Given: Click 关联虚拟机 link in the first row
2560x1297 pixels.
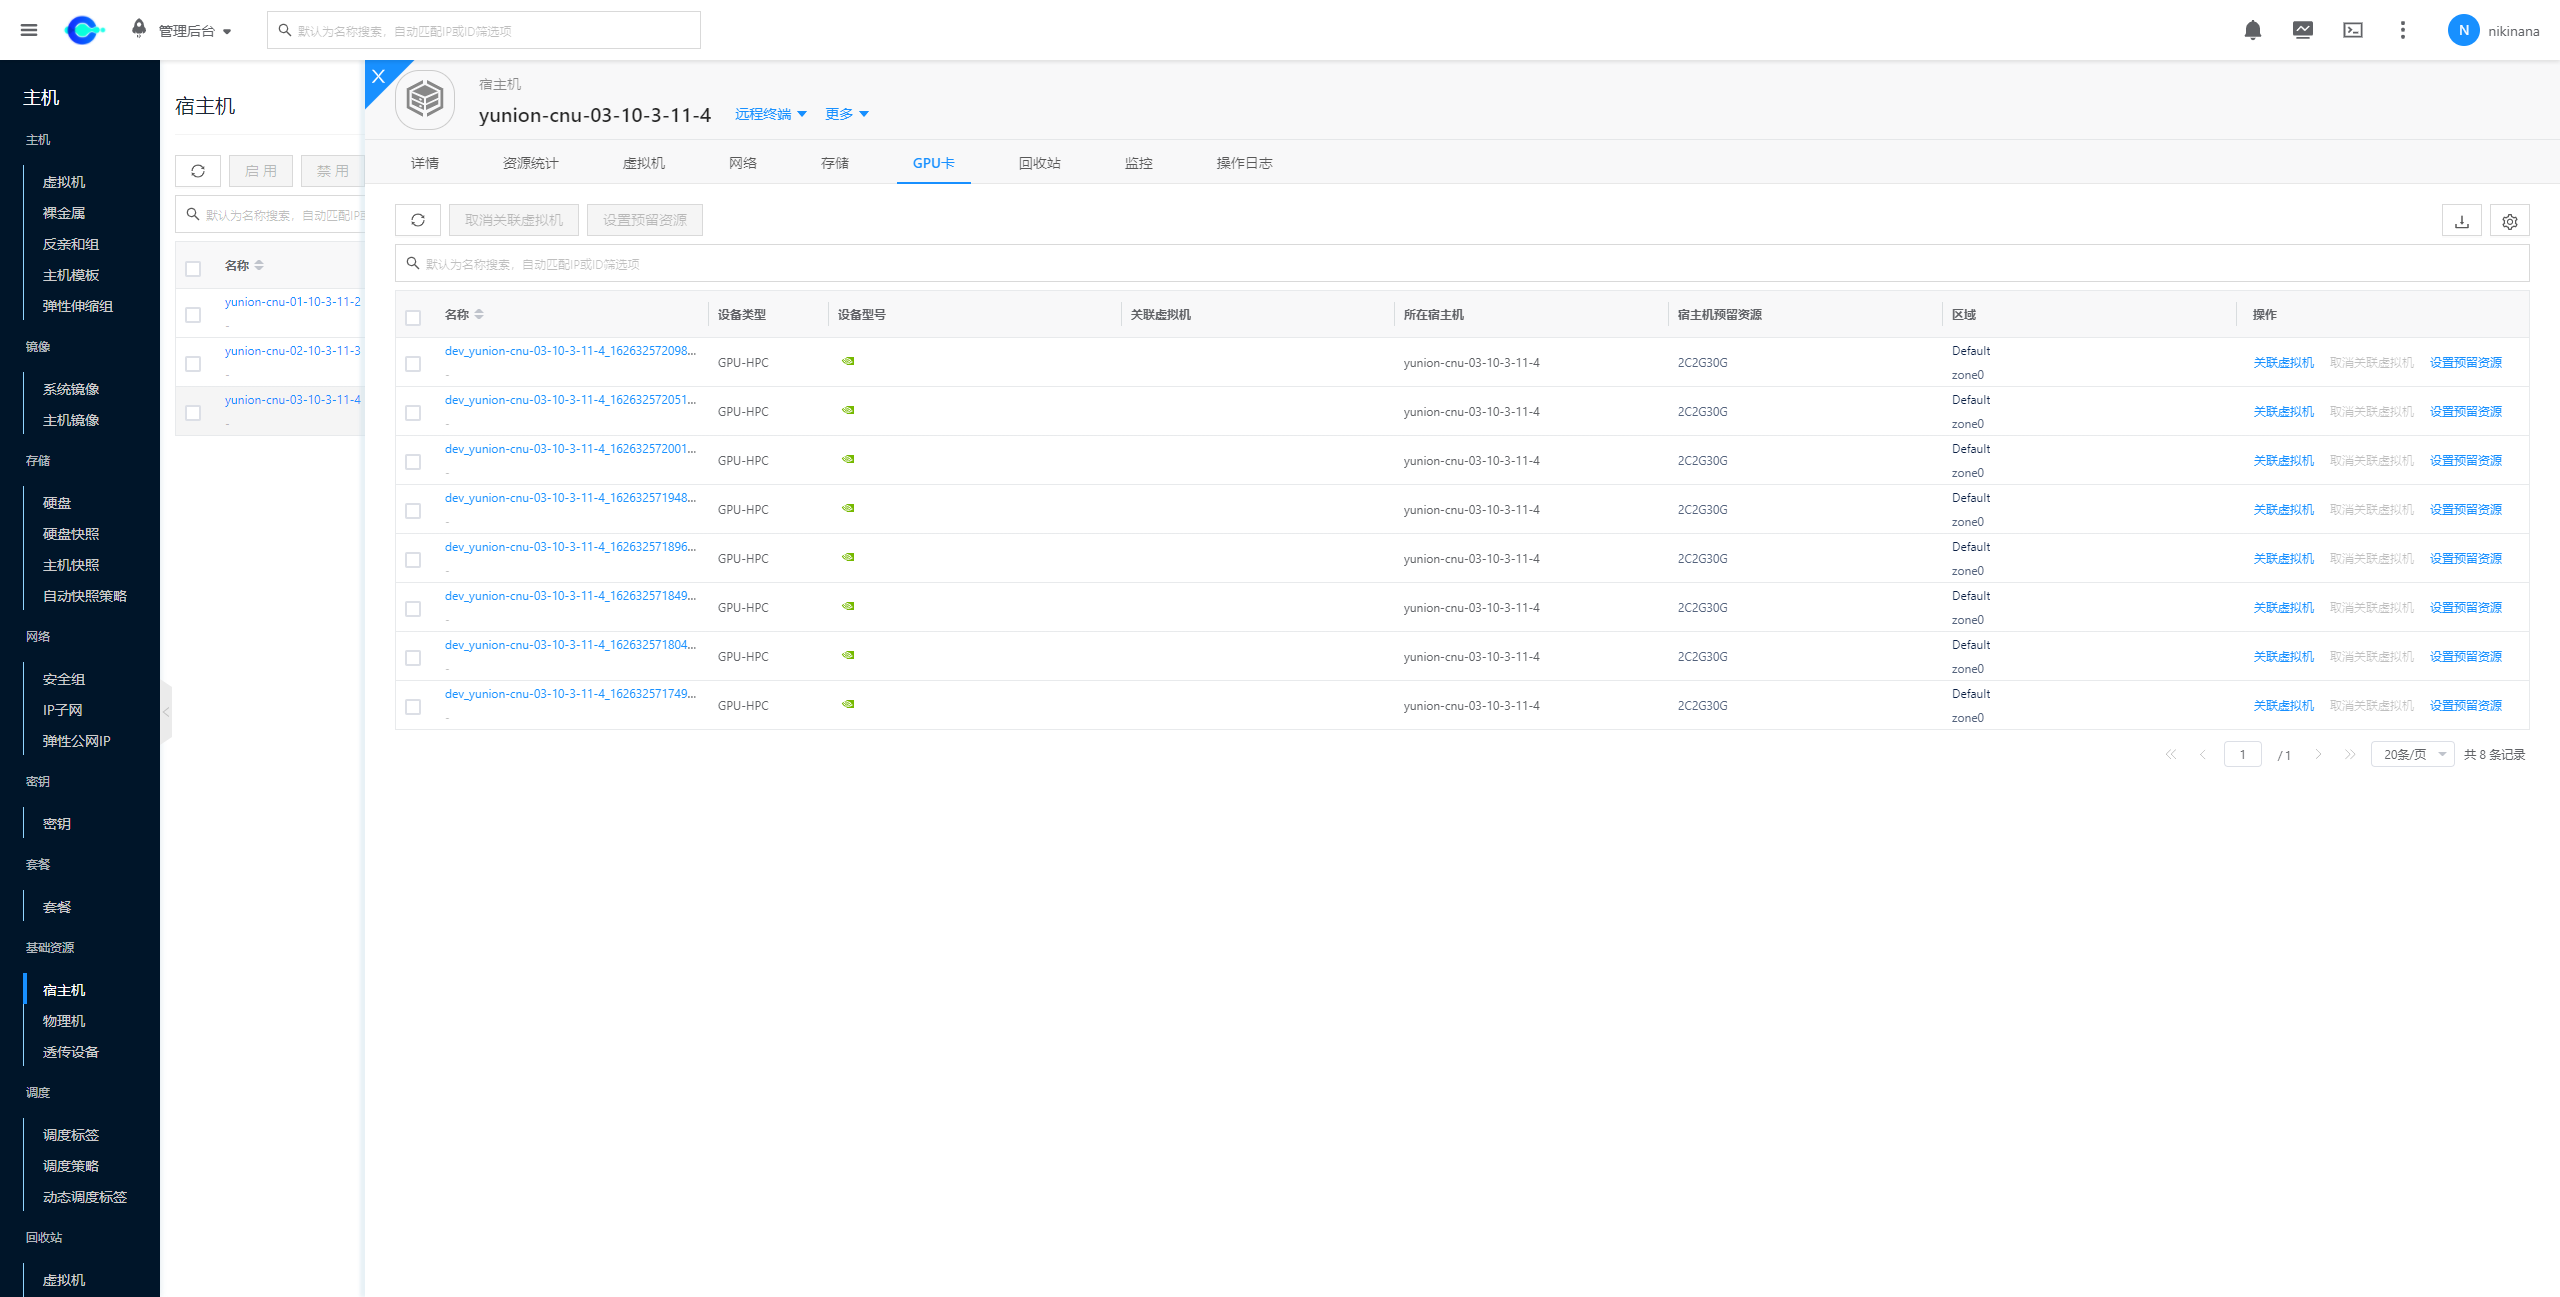Looking at the screenshot, I should [x=2284, y=362].
